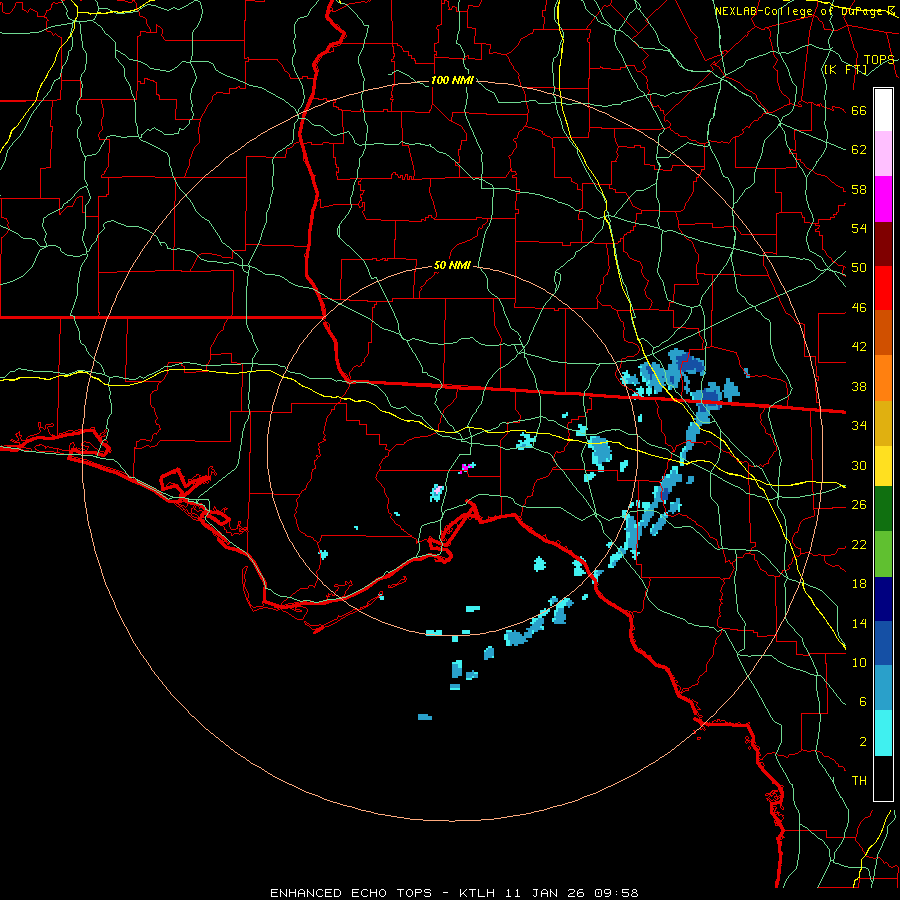Click the magenta 58 kft legend color
Screen dimensions: 900x900
click(x=883, y=199)
